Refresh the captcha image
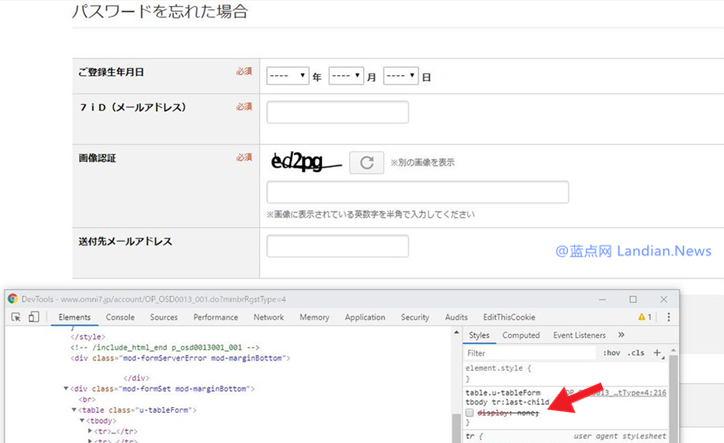Screen dimensions: 724x443 366,163
